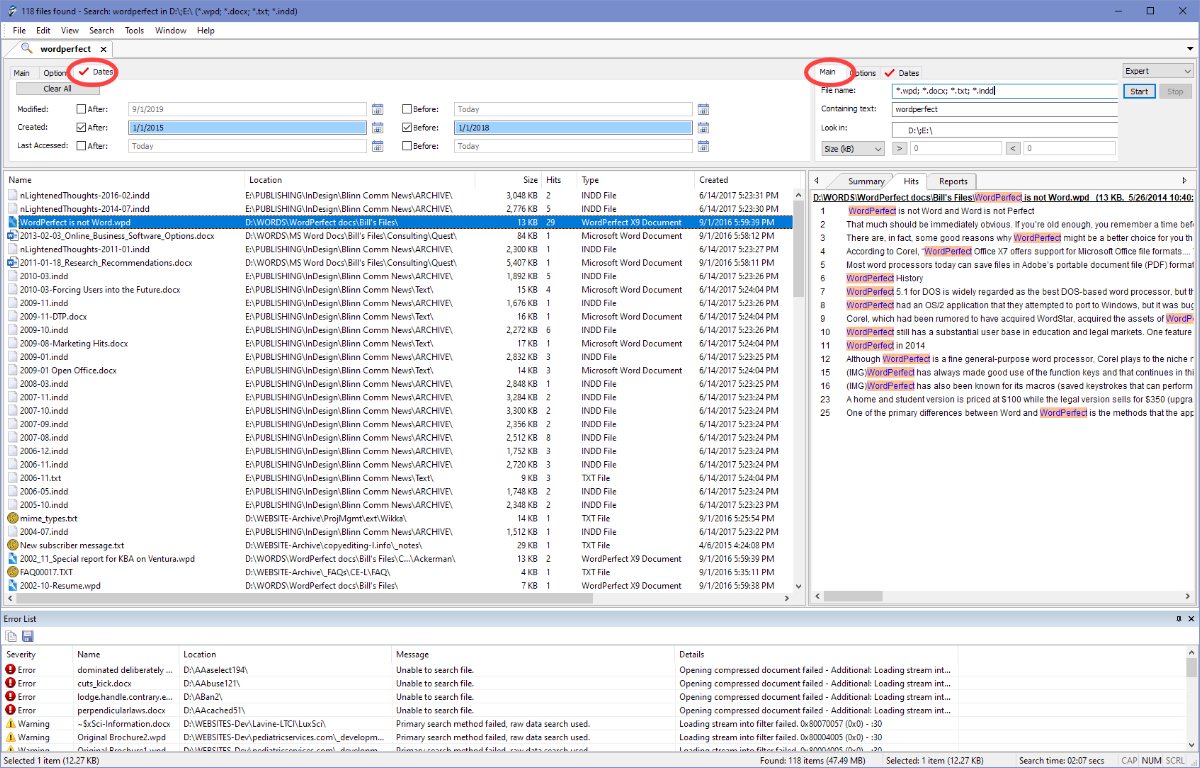Viewport: 1200px width, 768px height.
Task: Switch to the Summary tab
Action: pyautogui.click(x=866, y=181)
